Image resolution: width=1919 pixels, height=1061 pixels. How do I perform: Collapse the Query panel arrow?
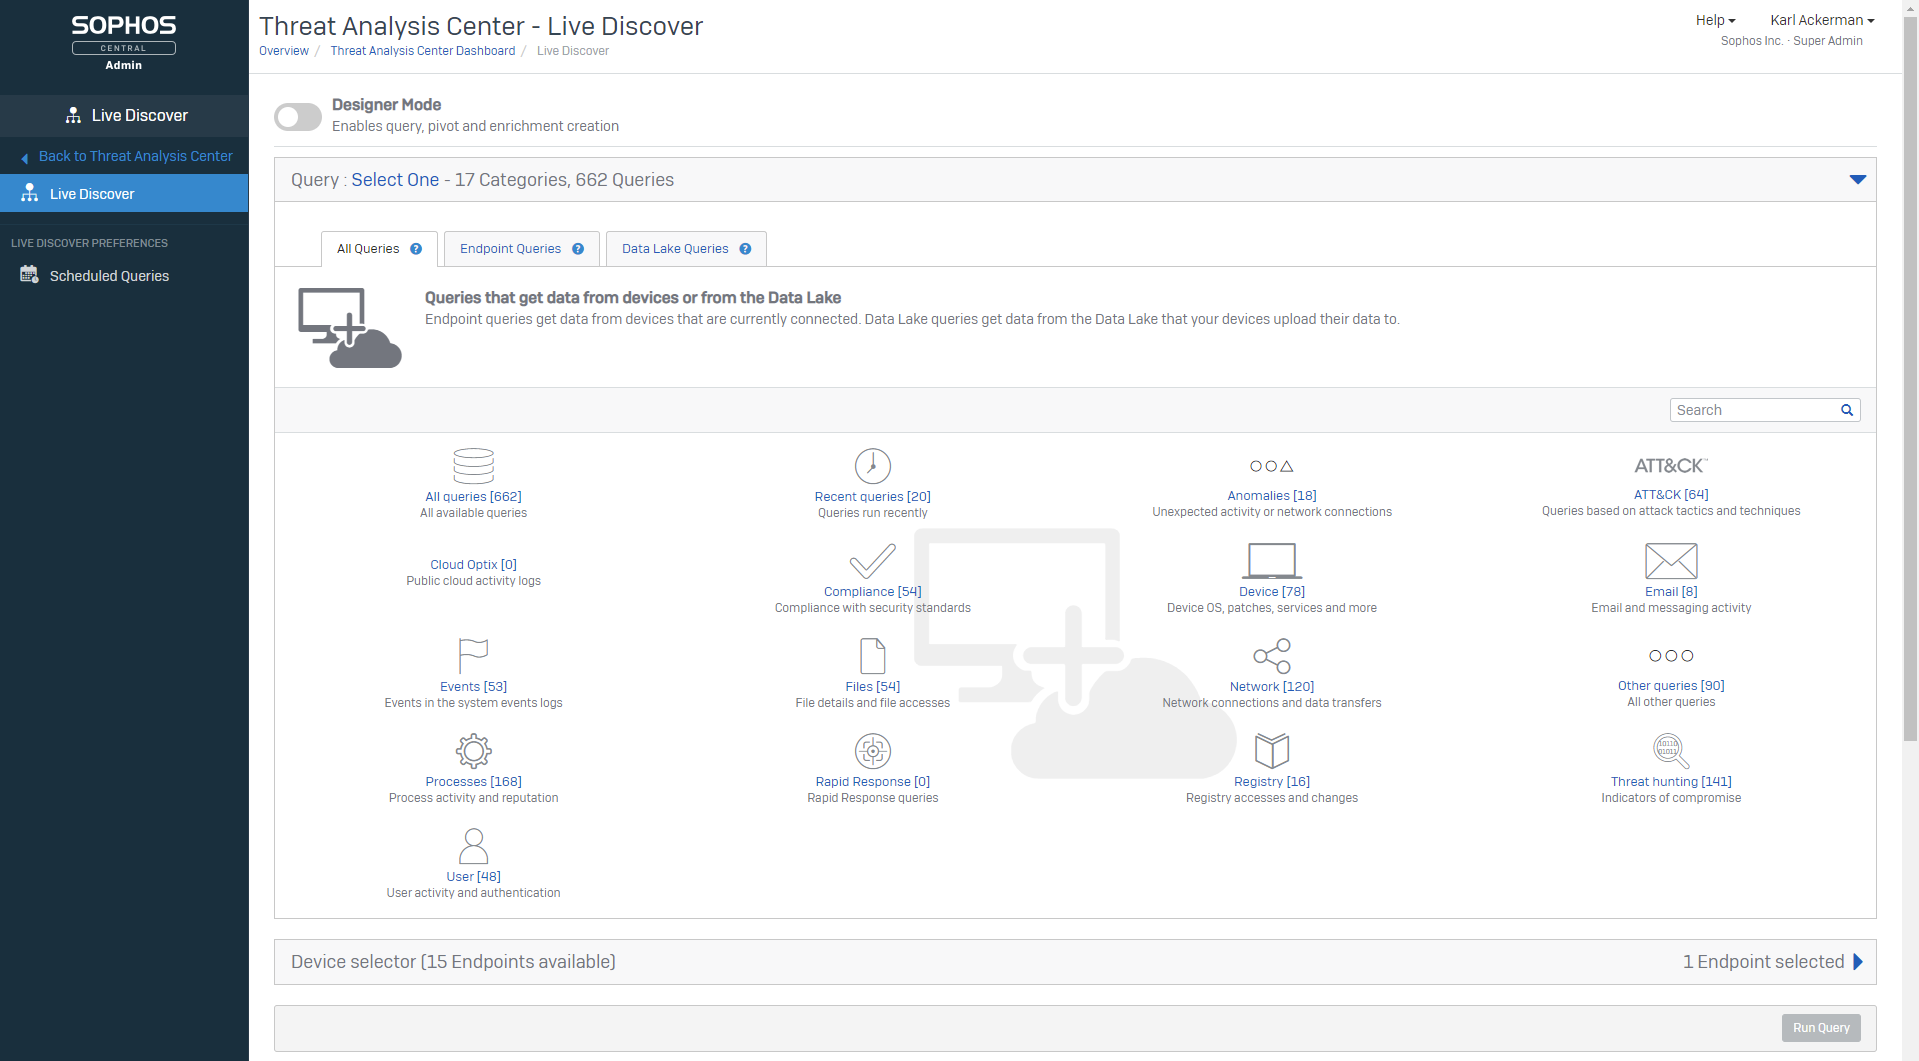coord(1857,180)
